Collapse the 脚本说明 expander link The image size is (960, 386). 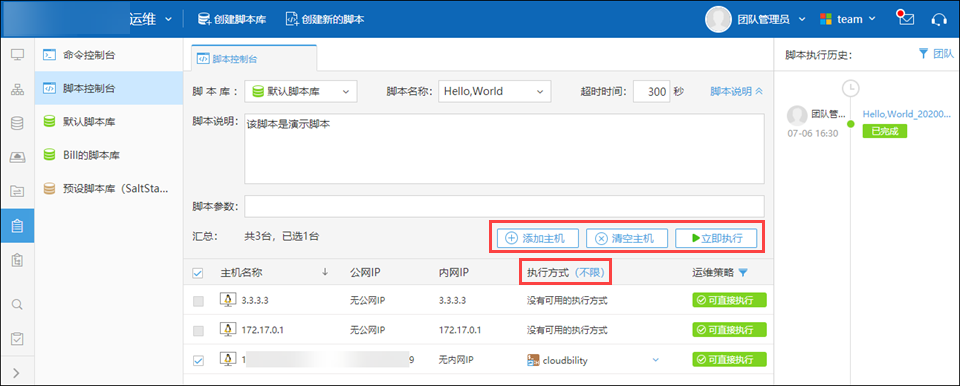tap(737, 91)
